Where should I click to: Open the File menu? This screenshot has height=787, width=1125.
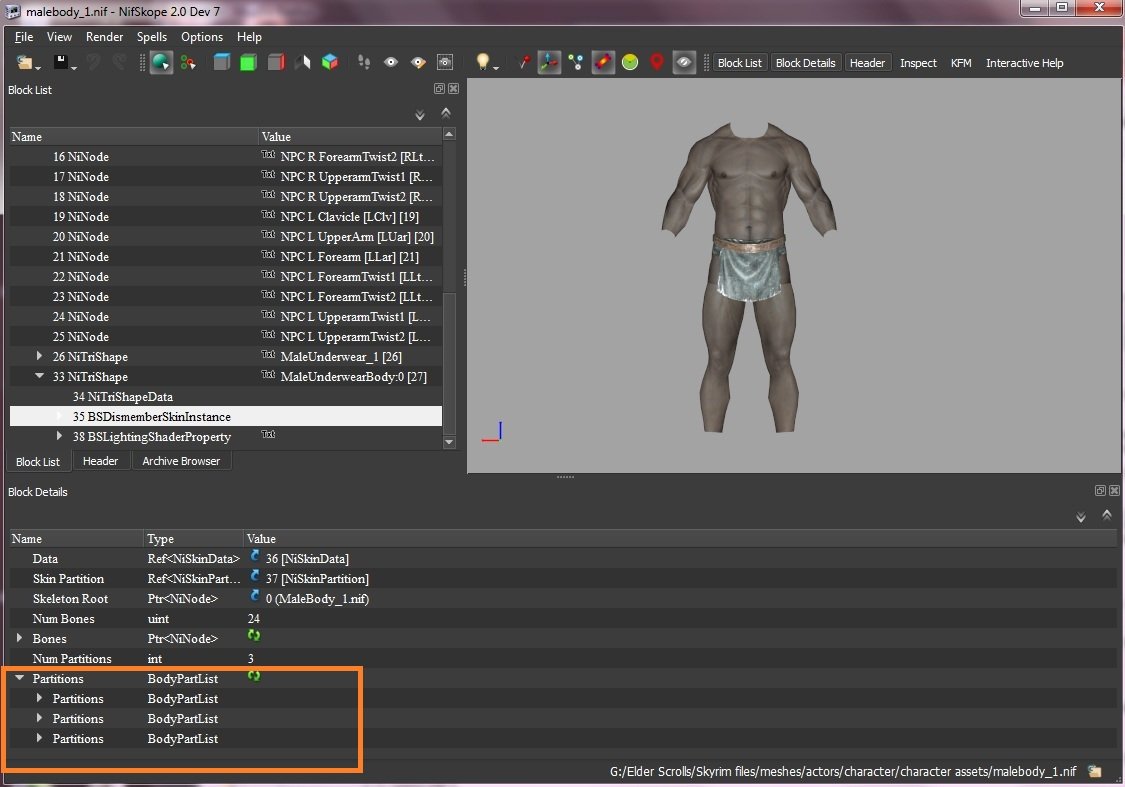coord(24,37)
